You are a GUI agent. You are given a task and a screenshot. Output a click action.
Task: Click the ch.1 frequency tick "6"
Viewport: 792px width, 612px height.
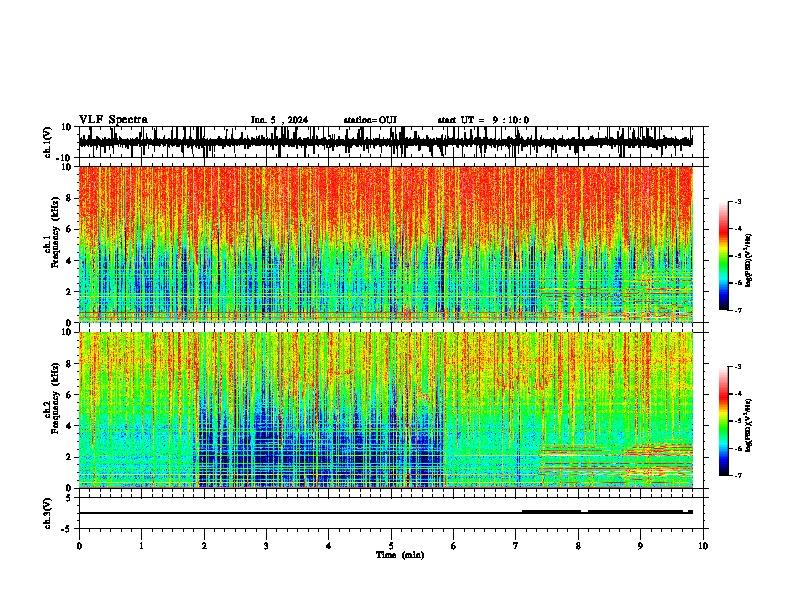click(70, 229)
